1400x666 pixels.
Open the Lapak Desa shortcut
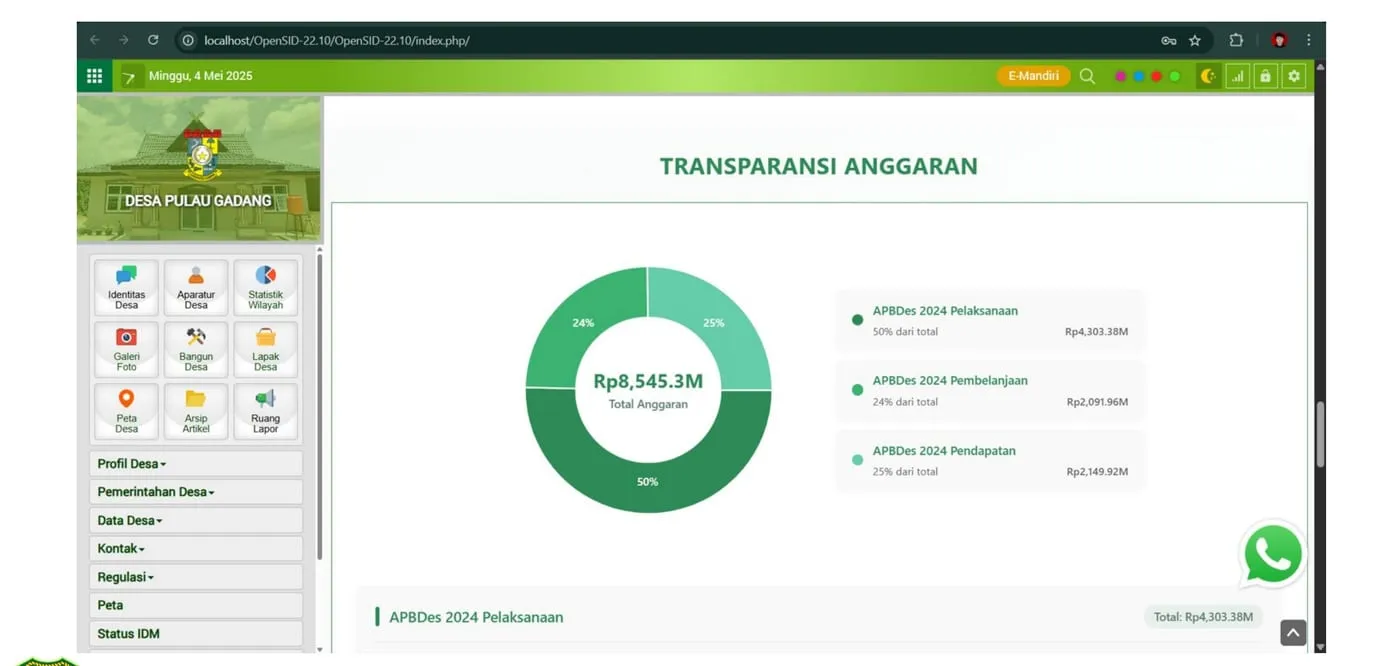pos(265,350)
